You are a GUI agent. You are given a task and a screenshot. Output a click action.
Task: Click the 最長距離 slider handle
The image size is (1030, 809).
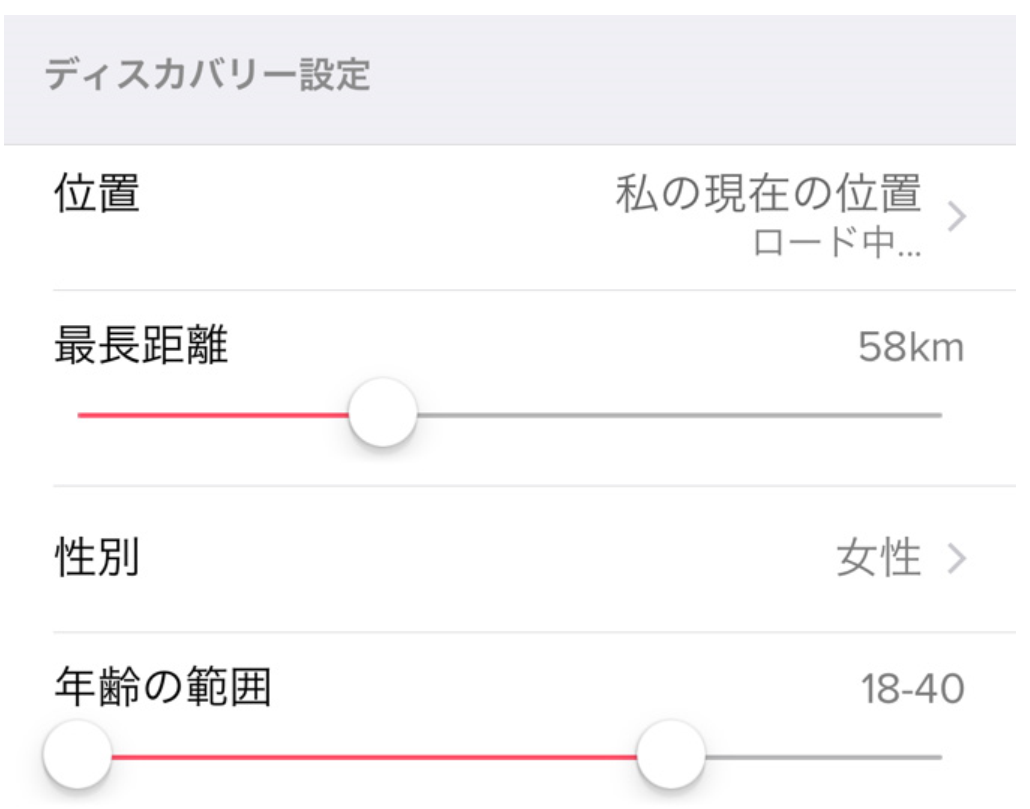pos(382,414)
